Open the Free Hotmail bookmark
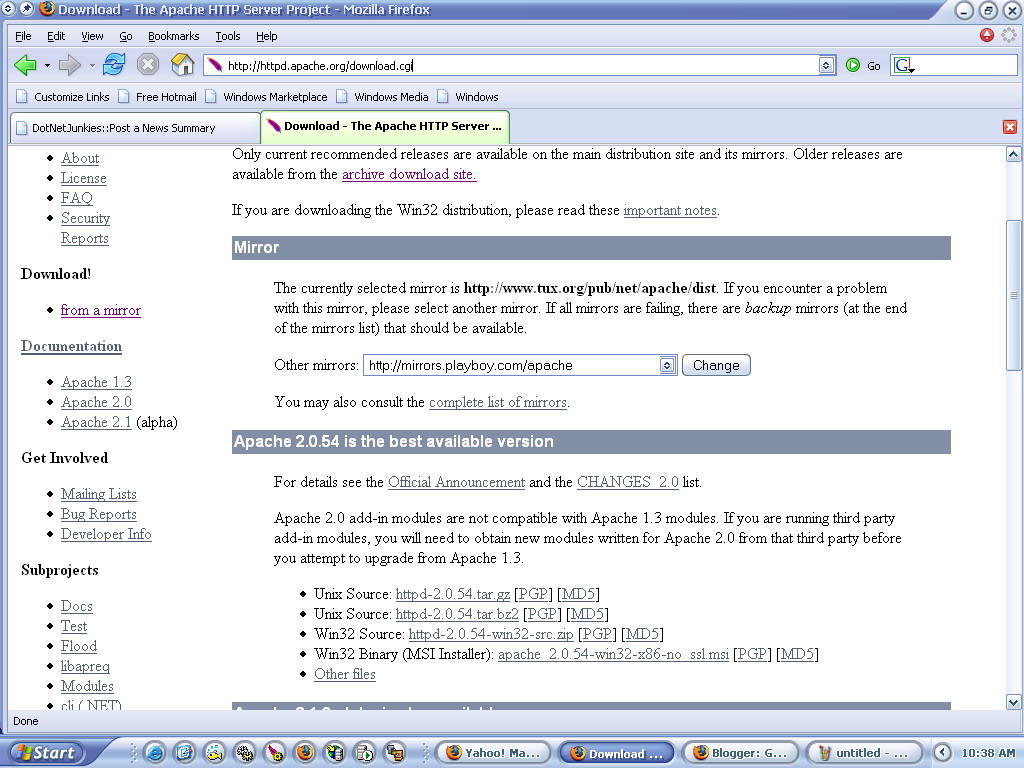 coord(157,97)
